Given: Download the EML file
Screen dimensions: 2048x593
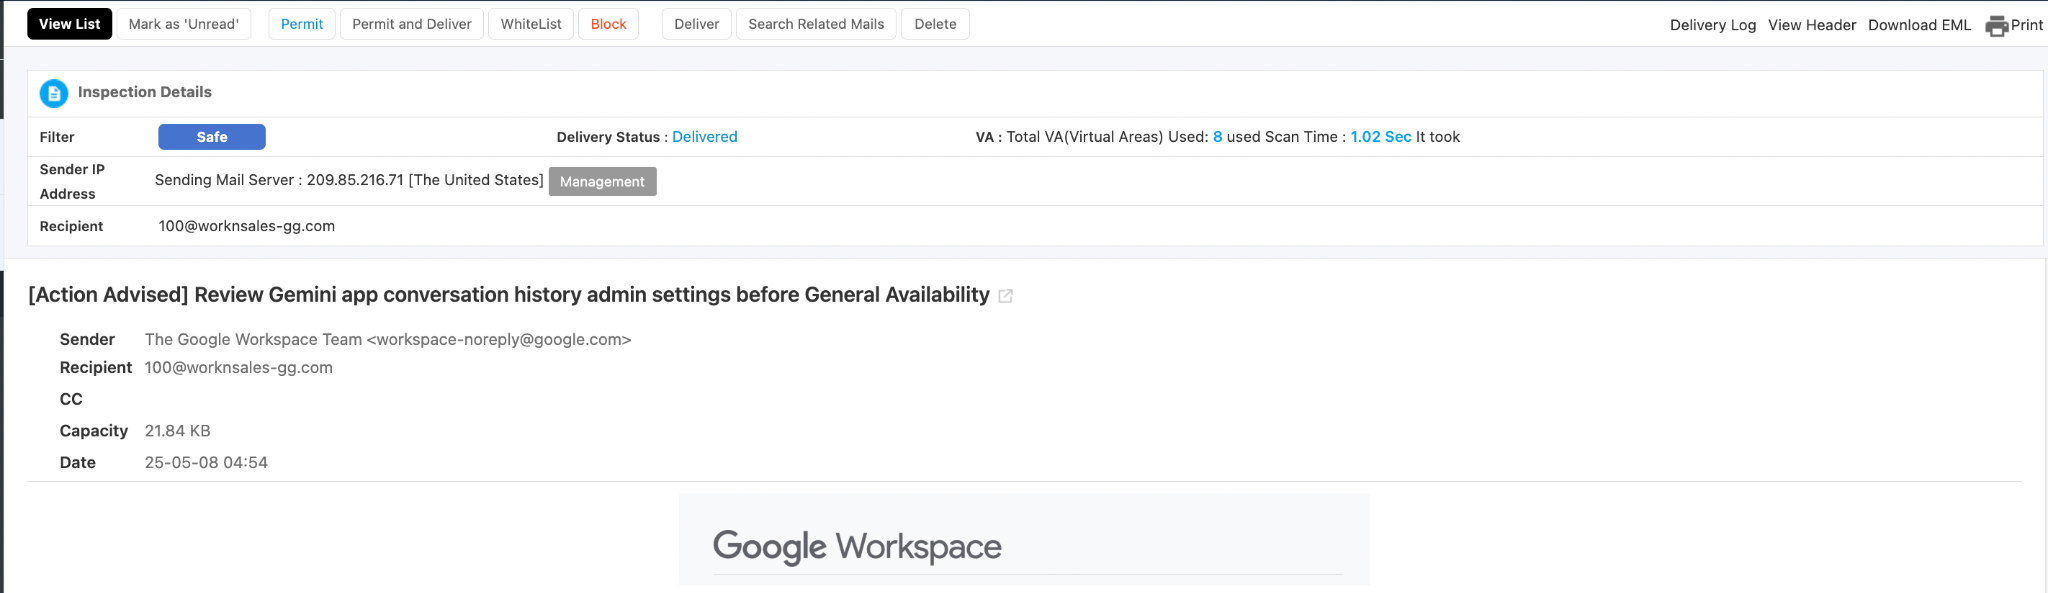Looking at the screenshot, I should click(1920, 25).
